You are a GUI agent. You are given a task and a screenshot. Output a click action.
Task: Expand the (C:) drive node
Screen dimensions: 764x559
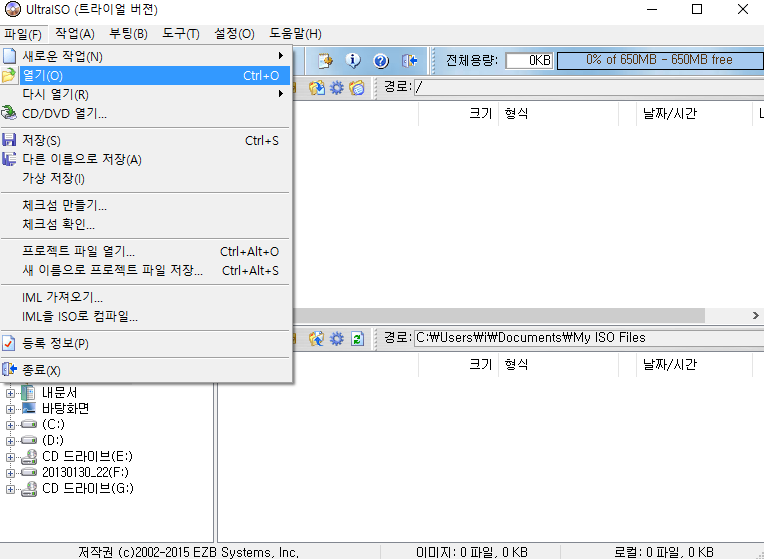pos(10,425)
